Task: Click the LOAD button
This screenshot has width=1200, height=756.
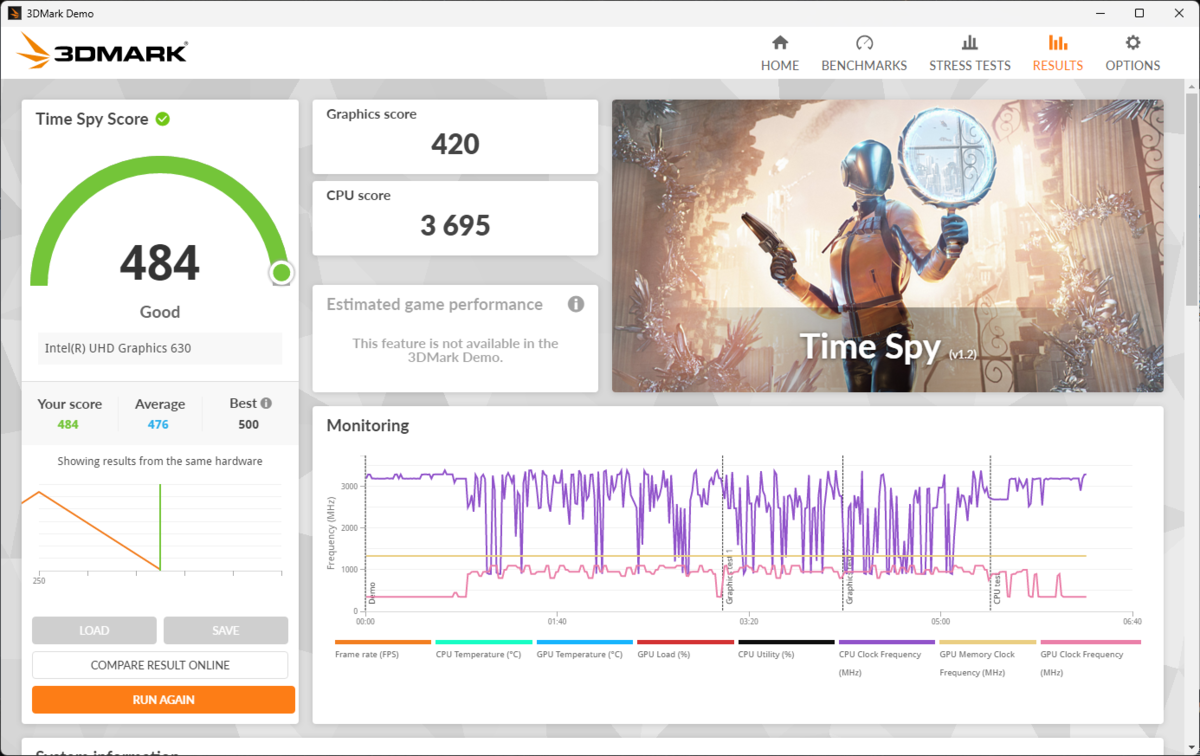Action: pos(94,630)
